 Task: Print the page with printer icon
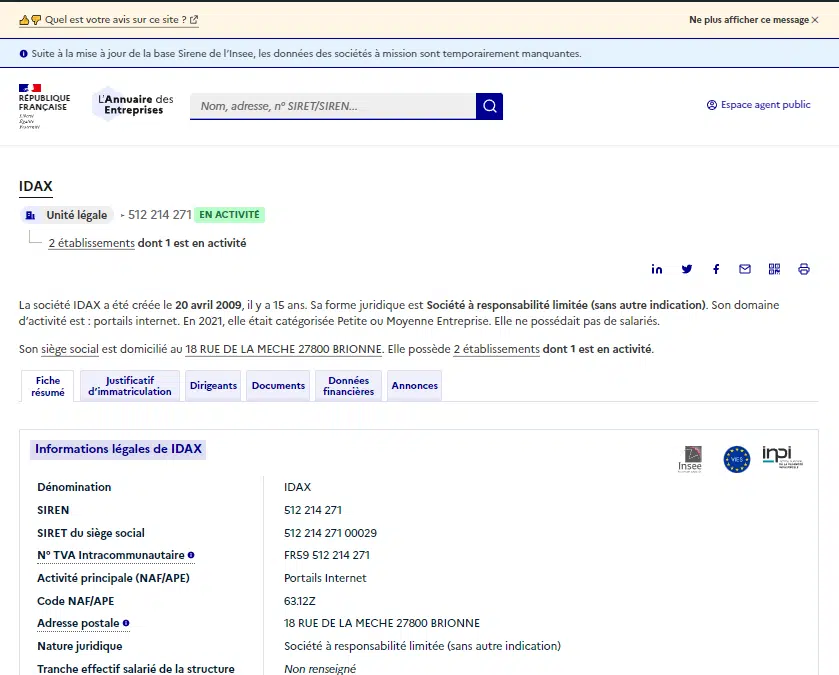804,269
